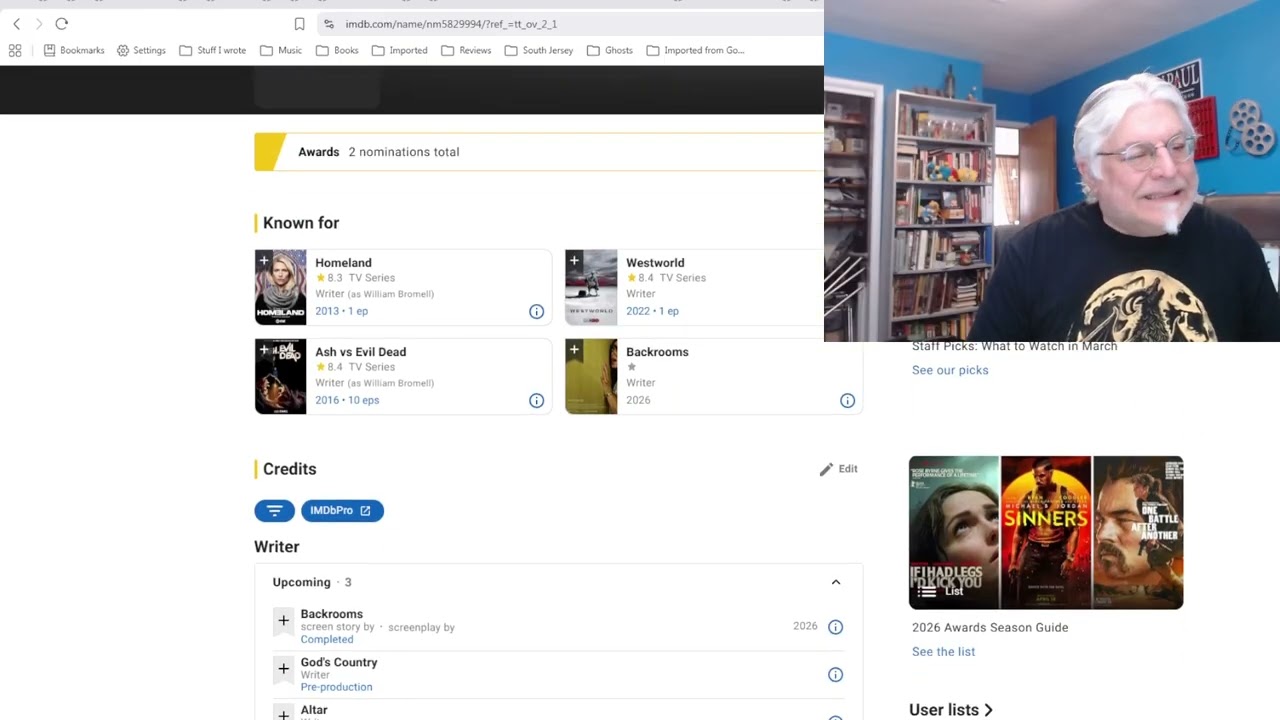Add Backrooms credit to watchlist plus button

[284, 621]
